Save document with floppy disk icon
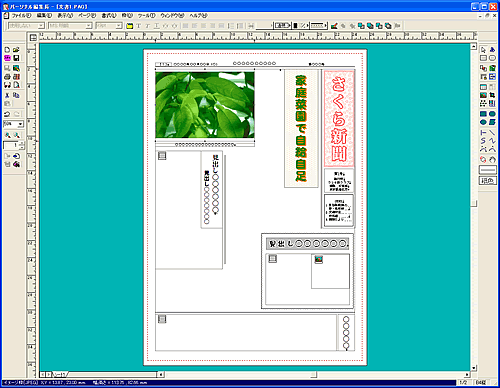This screenshot has height=388, width=500. tap(16, 58)
